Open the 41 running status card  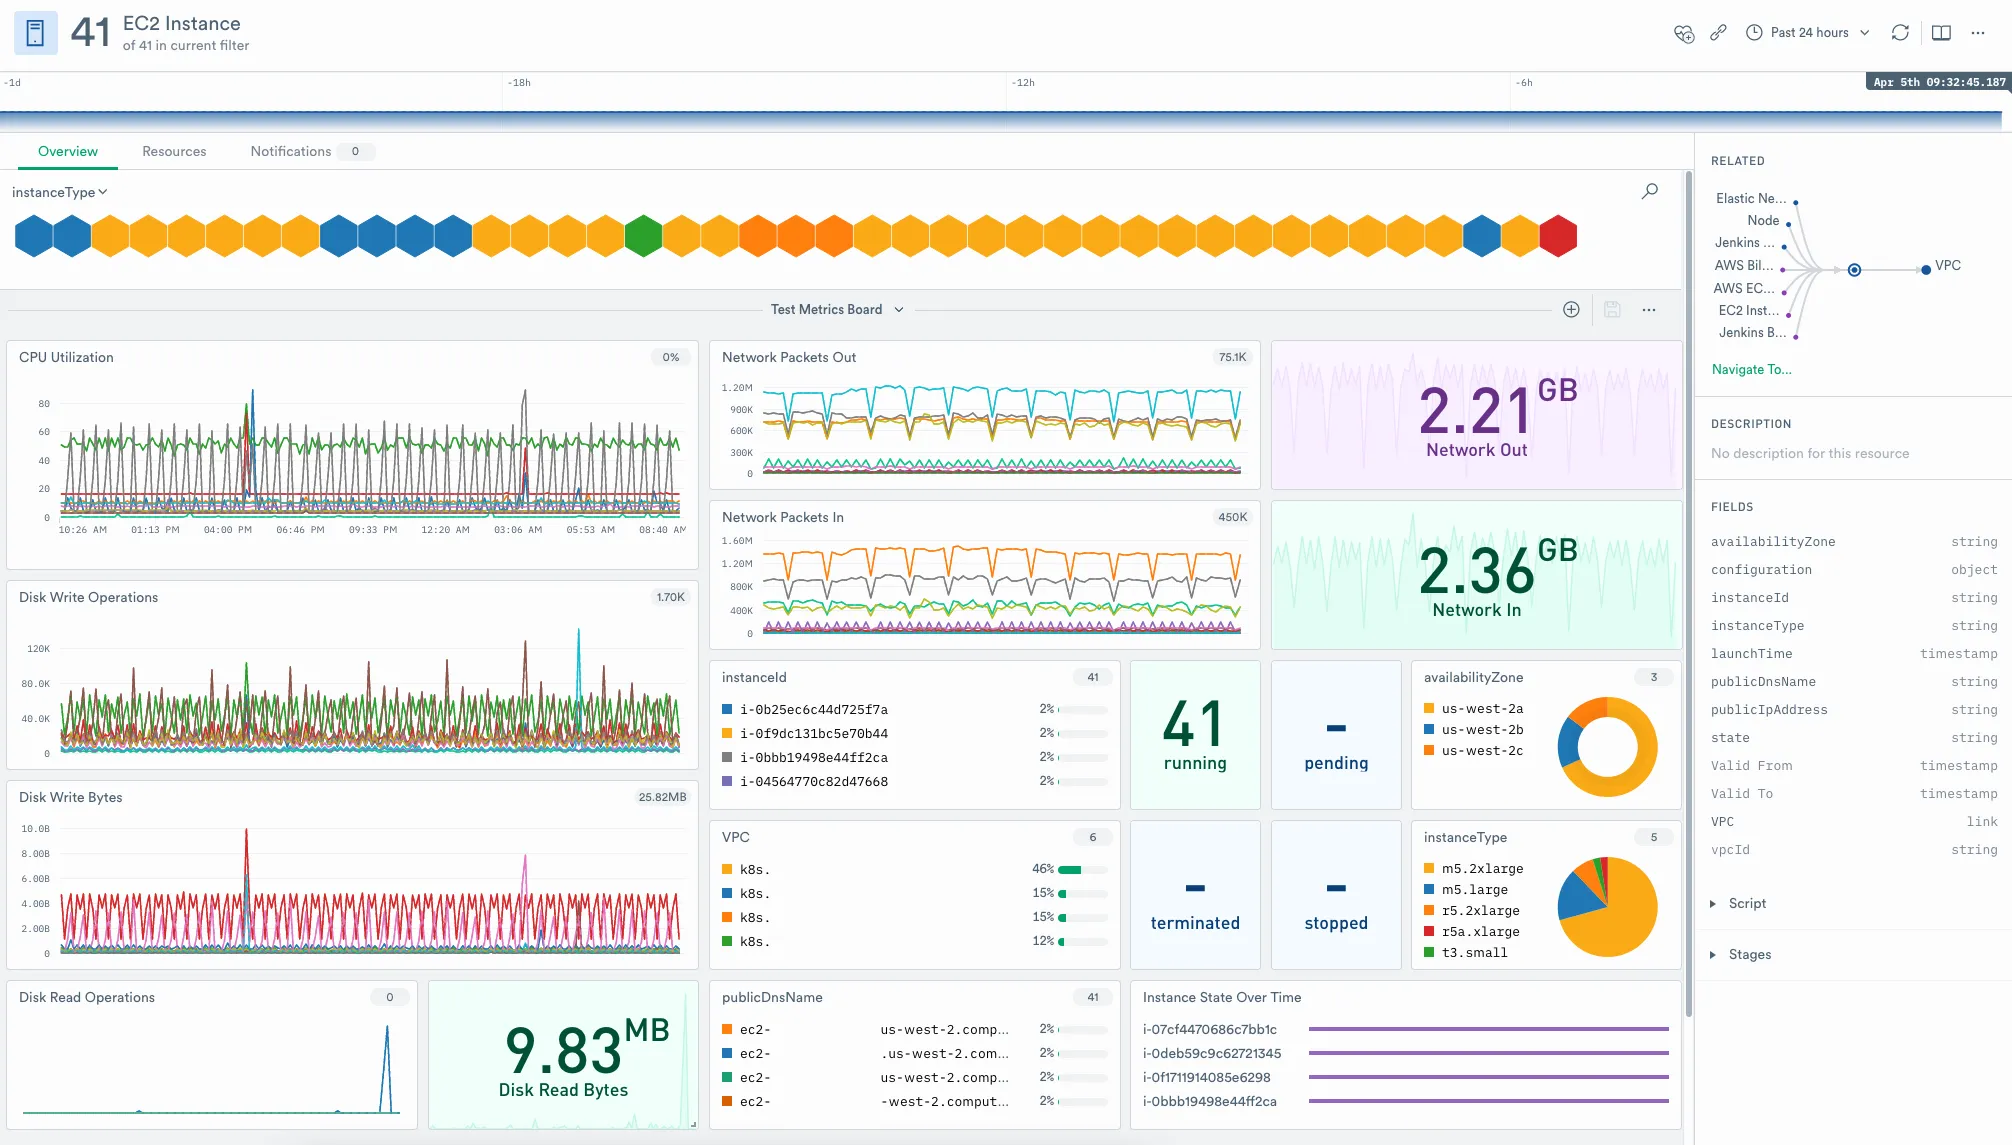1195,735
